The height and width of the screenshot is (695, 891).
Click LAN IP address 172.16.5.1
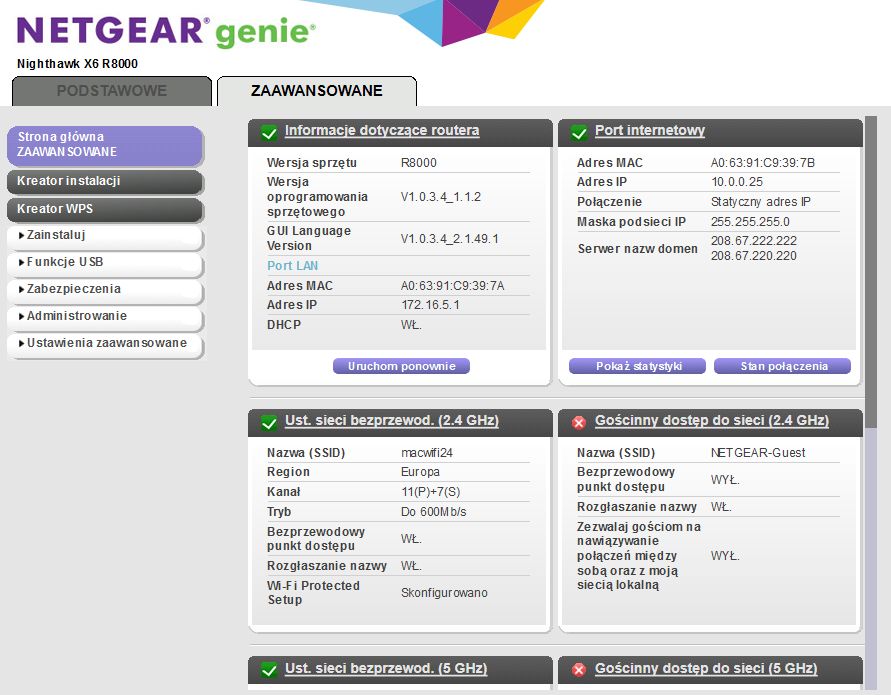(x=430, y=305)
